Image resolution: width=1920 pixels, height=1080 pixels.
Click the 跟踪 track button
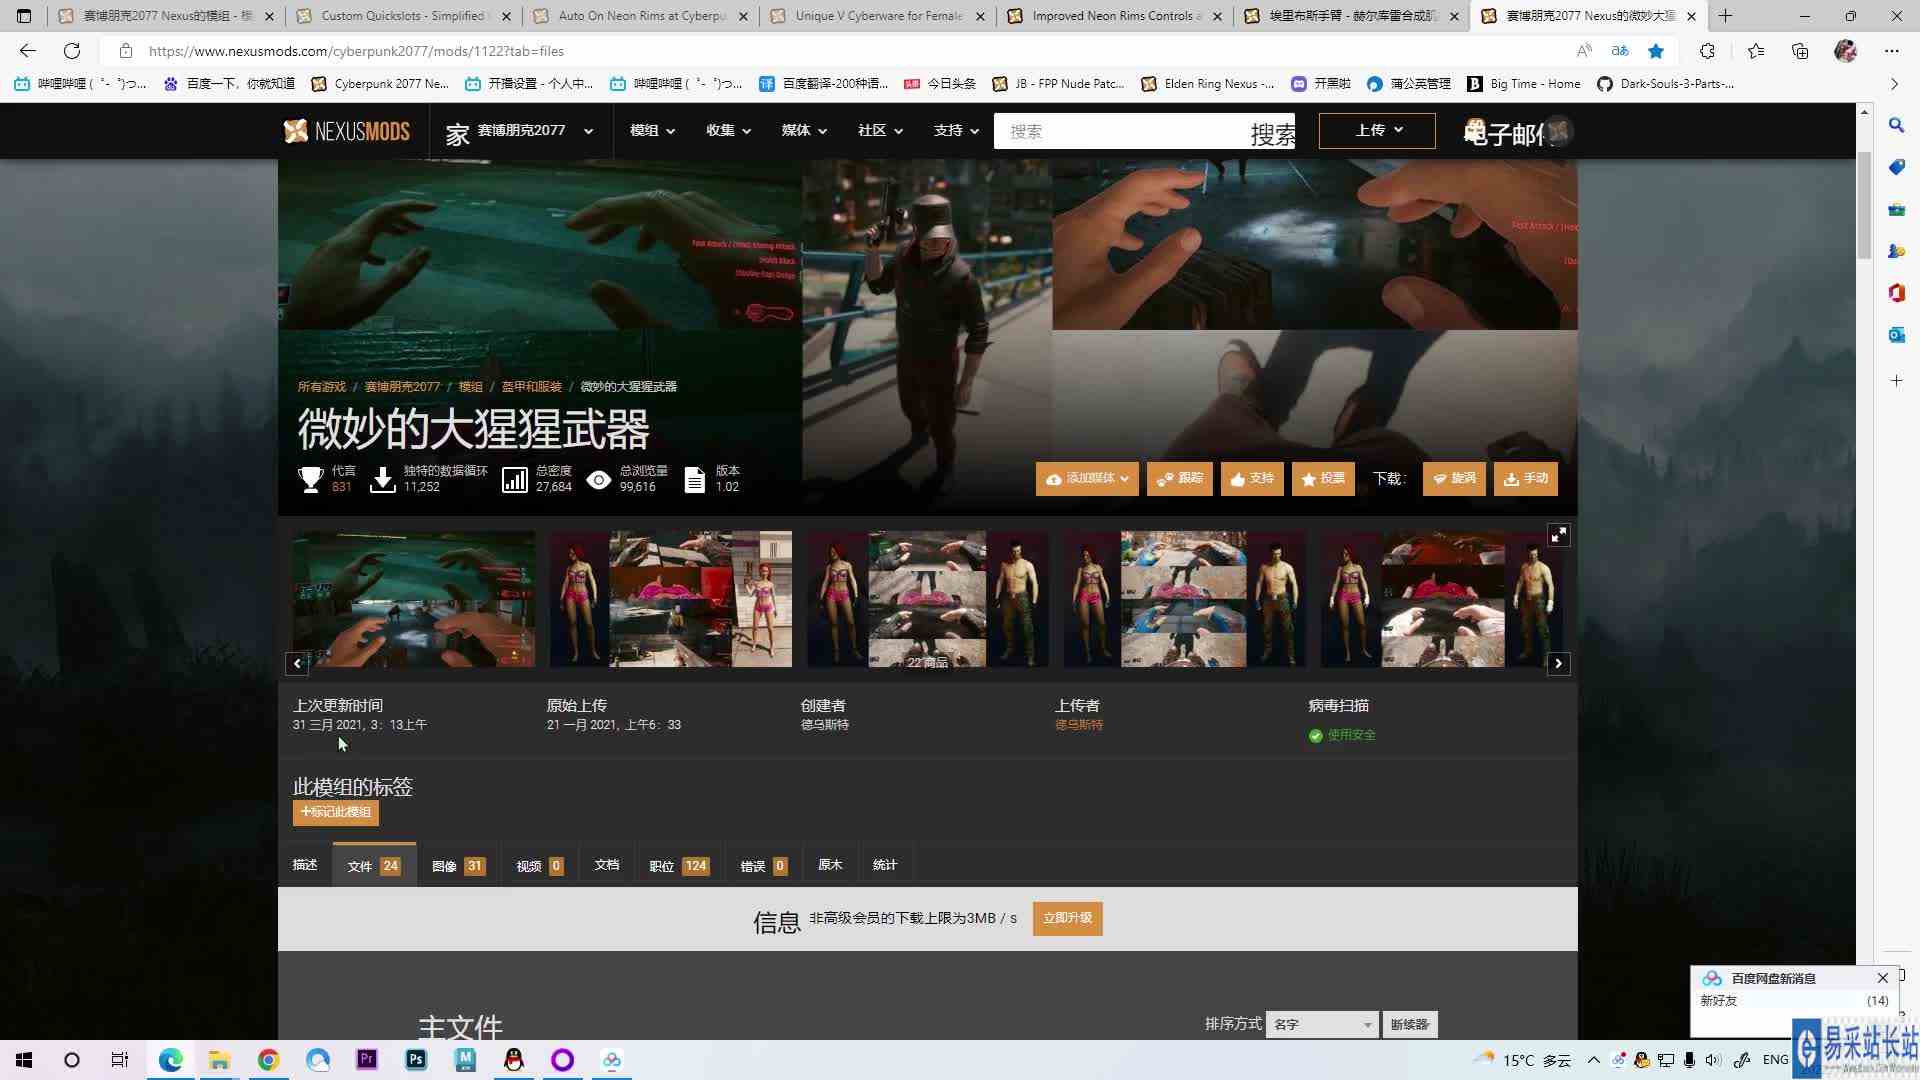click(1180, 479)
